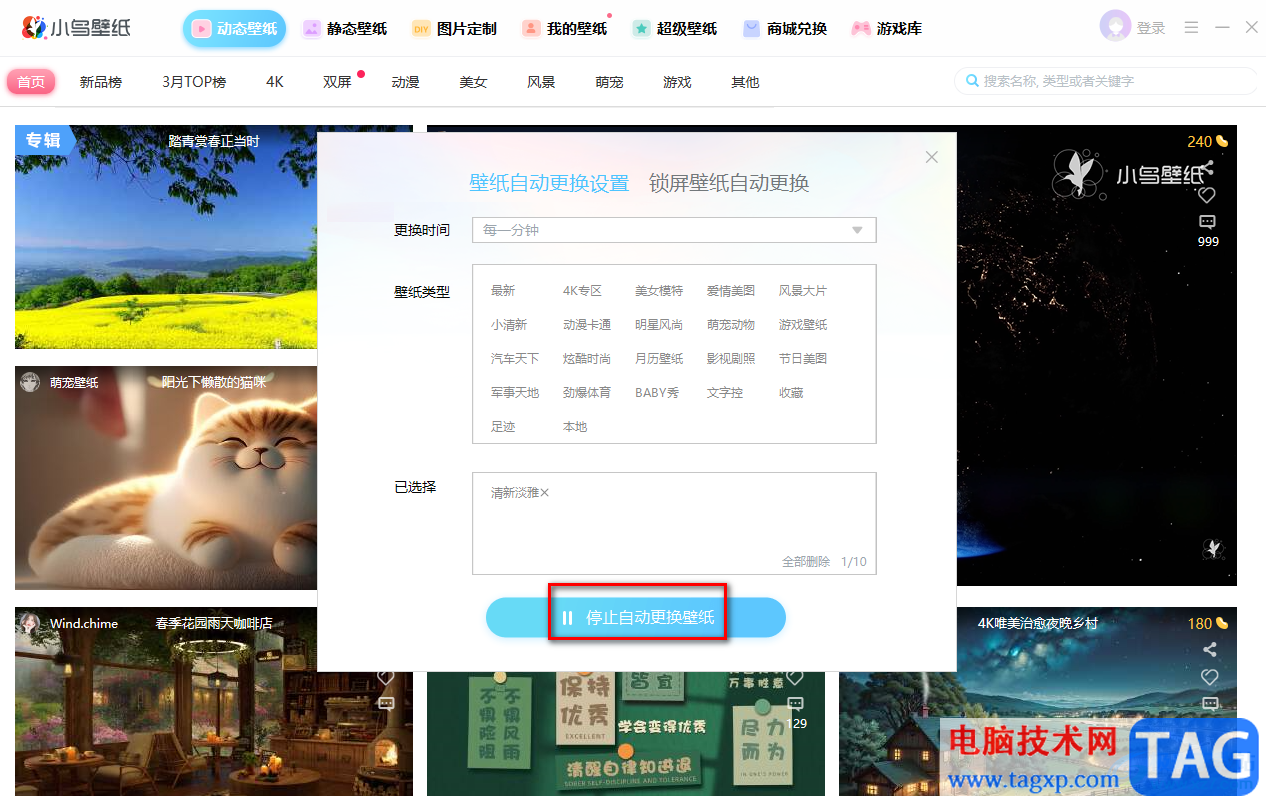Screen dimensions: 1266x800
Task: Select the 萌宠 category
Action: (609, 82)
